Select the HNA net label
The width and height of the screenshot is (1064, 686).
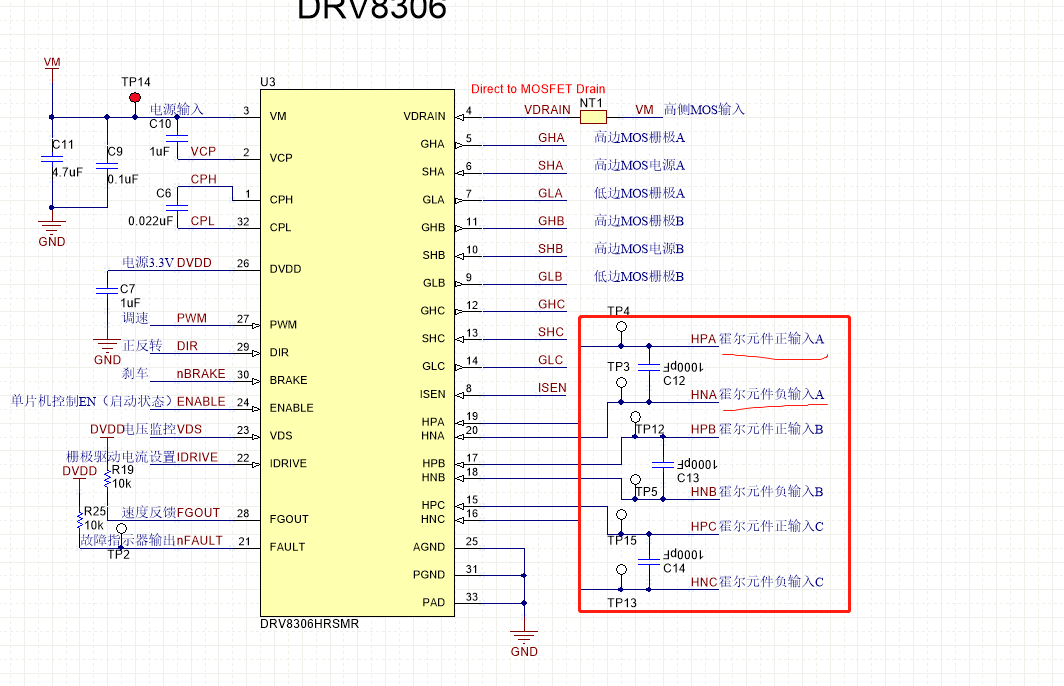coord(704,394)
